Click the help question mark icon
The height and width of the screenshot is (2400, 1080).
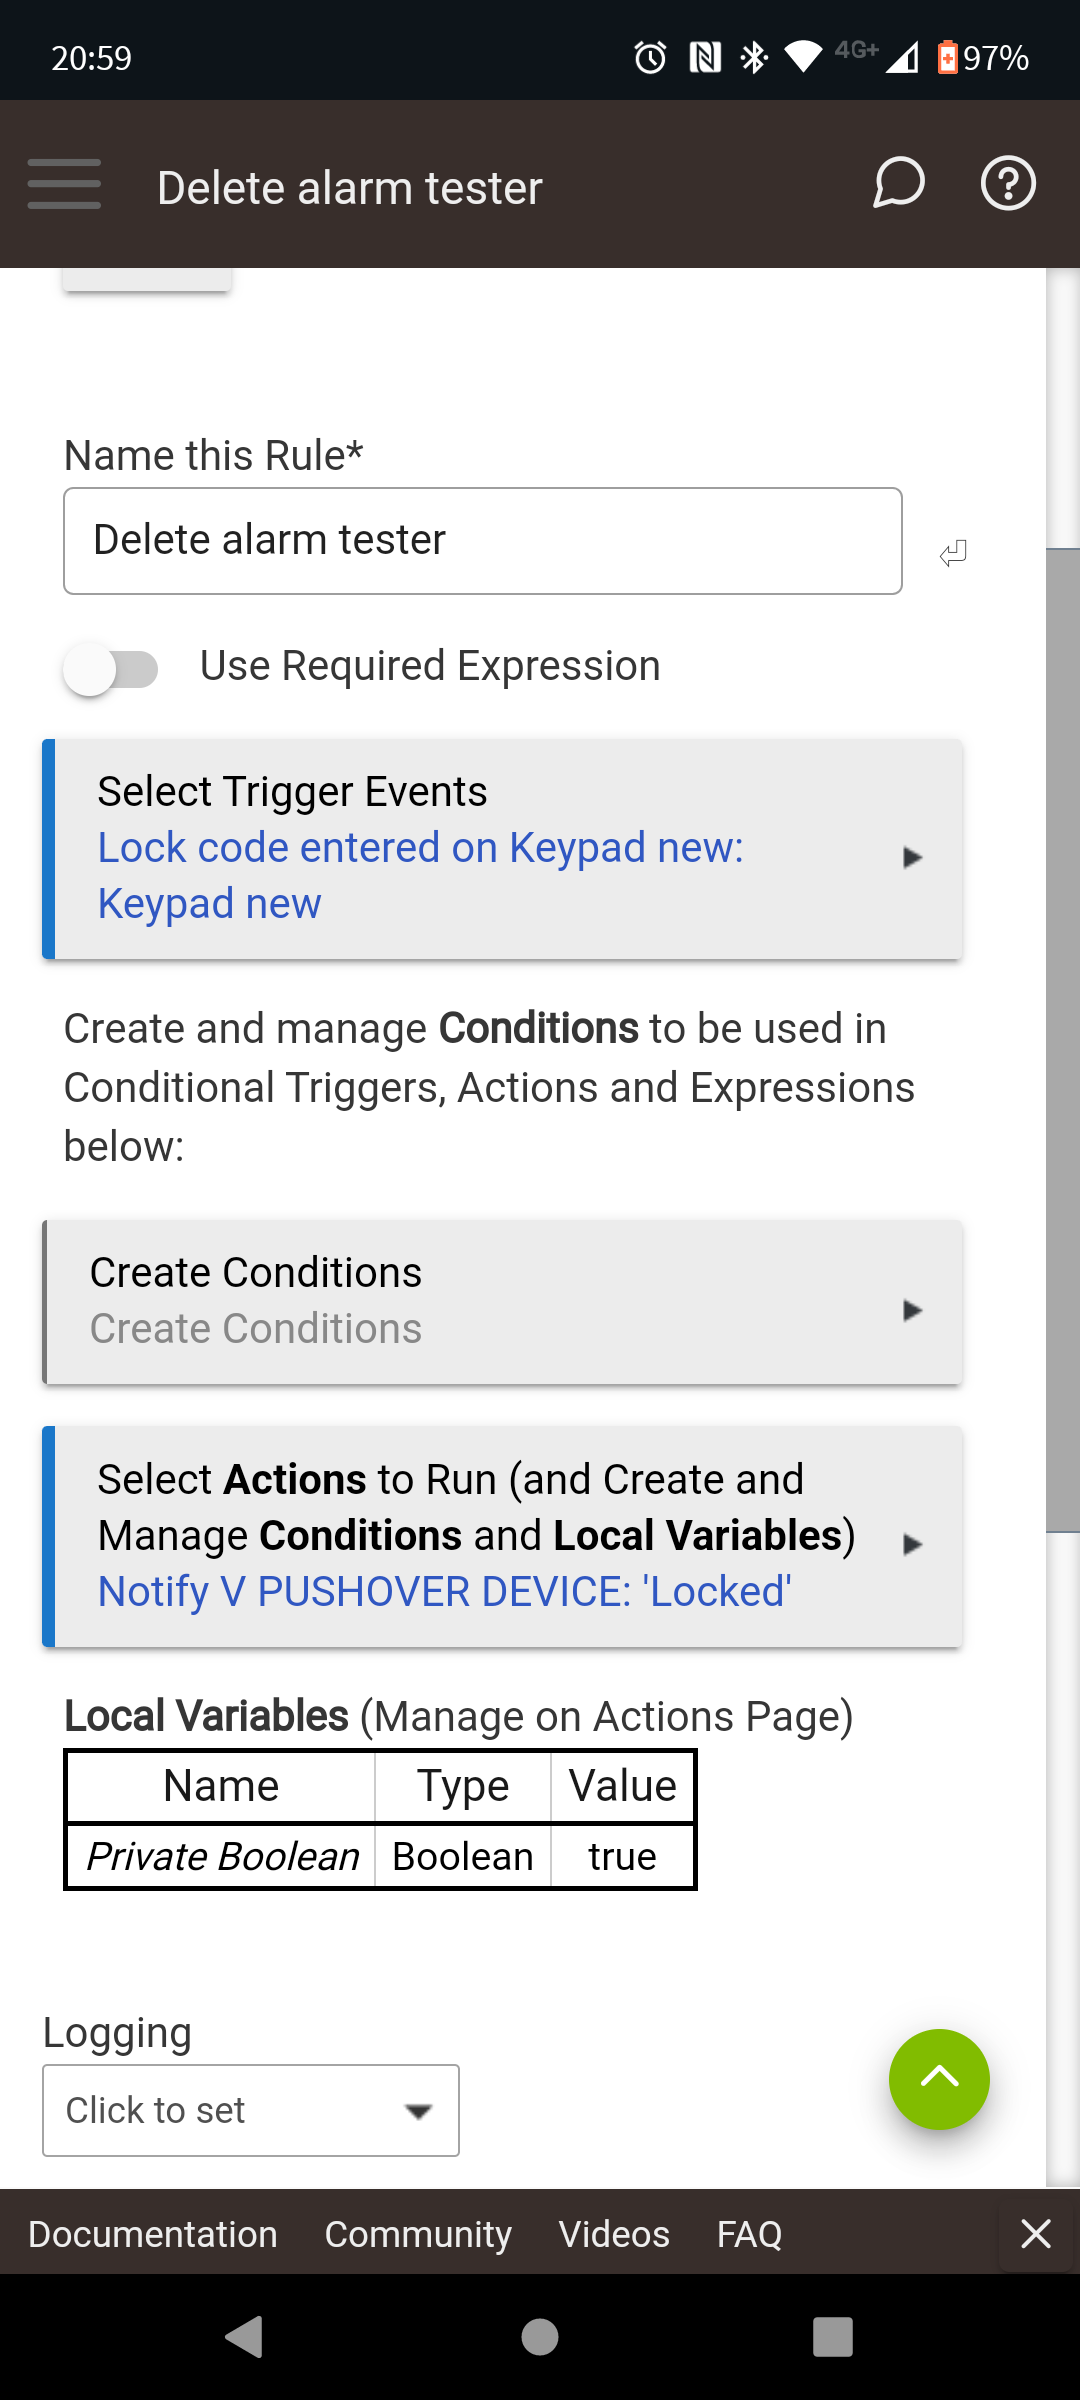pyautogui.click(x=1007, y=184)
